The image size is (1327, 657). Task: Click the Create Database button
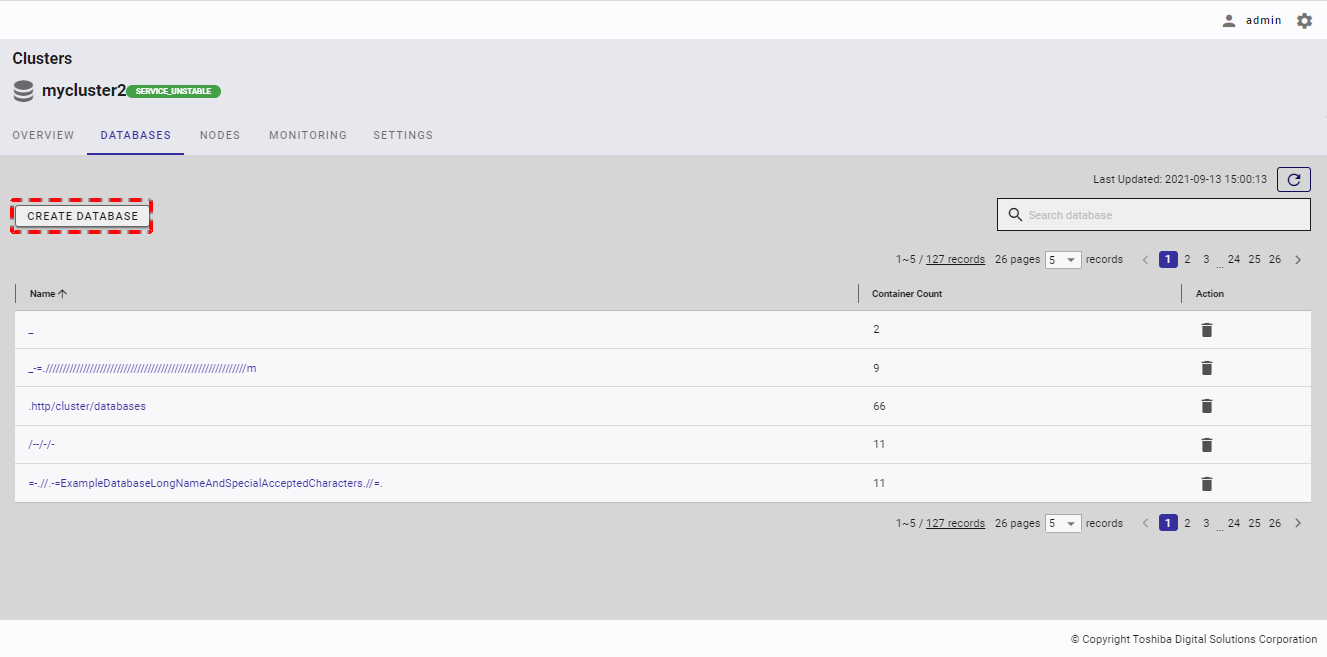tap(82, 216)
